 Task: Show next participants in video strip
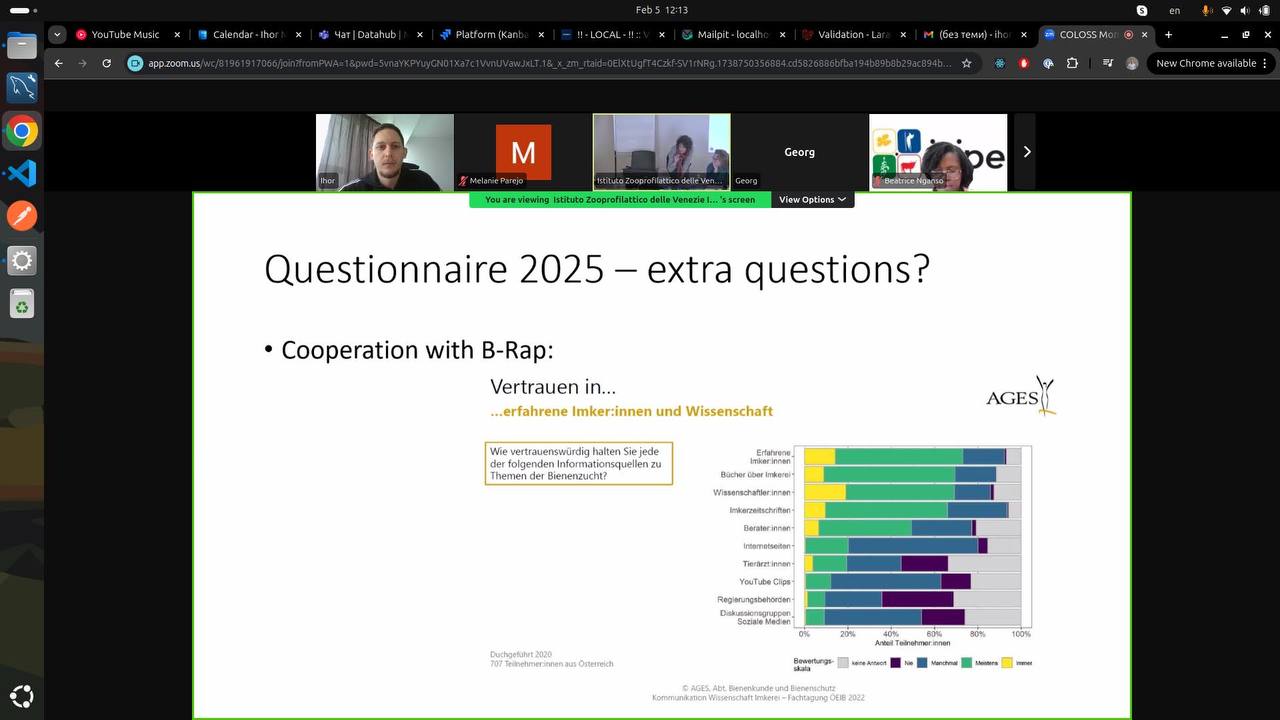click(x=1025, y=152)
